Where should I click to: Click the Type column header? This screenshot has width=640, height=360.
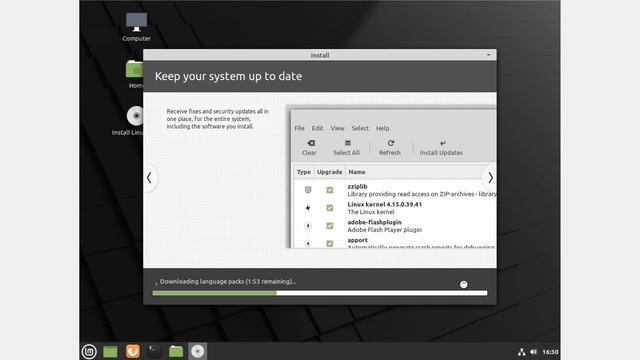[304, 172]
